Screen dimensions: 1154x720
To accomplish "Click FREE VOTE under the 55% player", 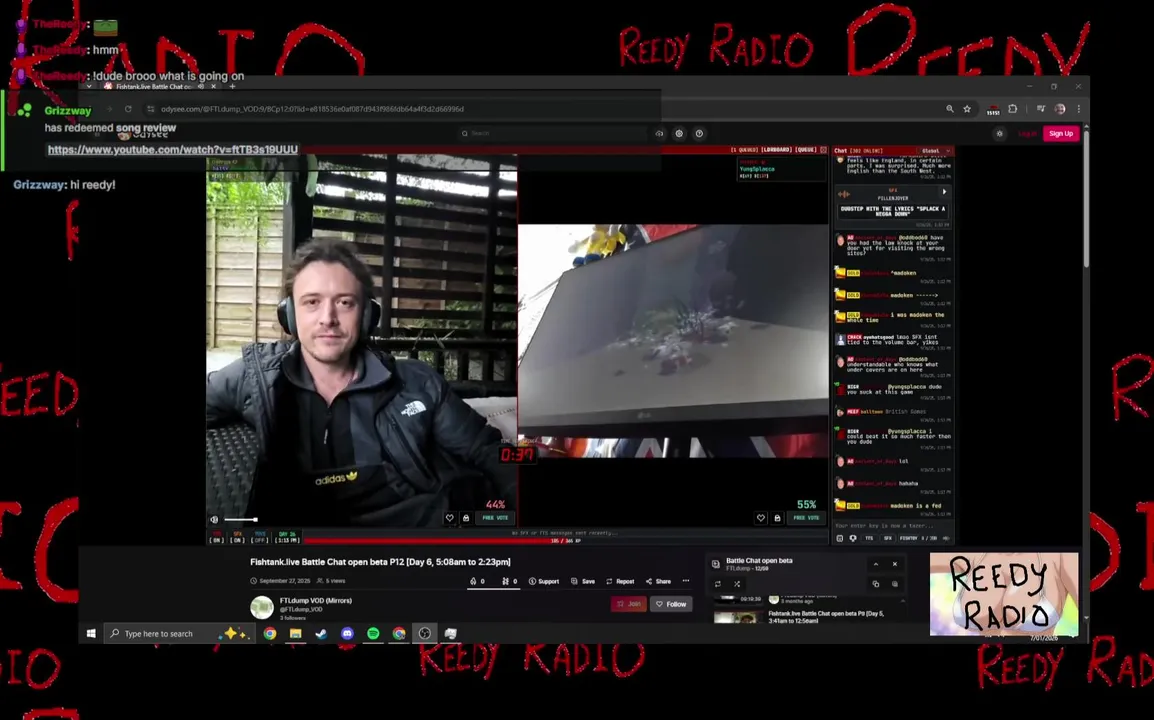I will [x=807, y=518].
